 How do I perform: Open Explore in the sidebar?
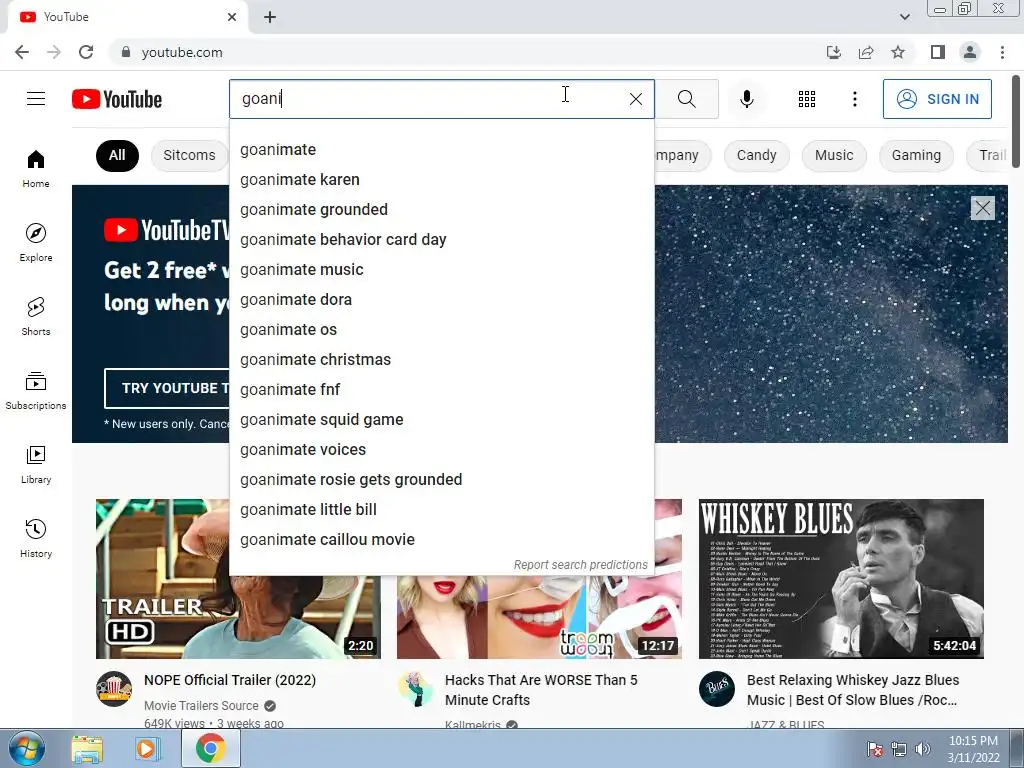click(36, 242)
